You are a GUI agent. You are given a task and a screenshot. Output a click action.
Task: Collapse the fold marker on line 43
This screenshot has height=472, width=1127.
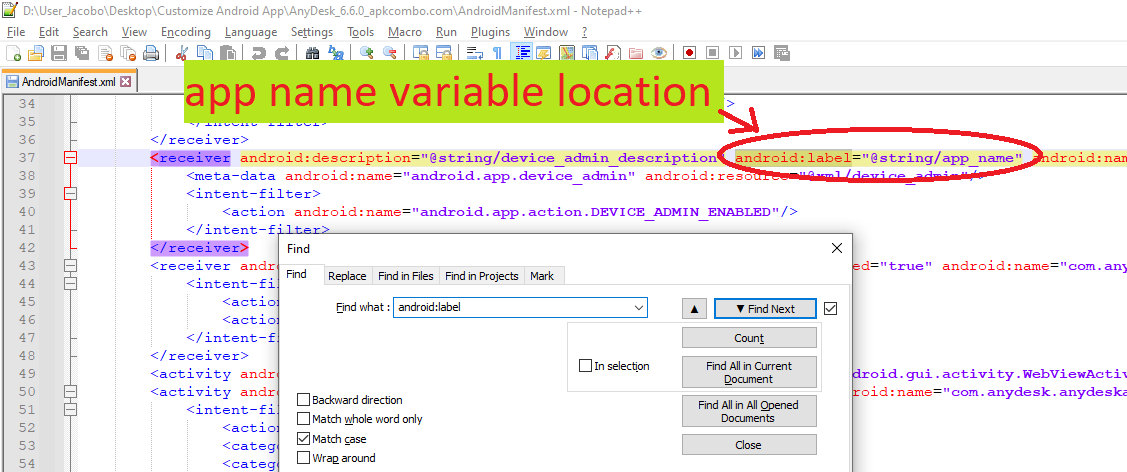70,266
